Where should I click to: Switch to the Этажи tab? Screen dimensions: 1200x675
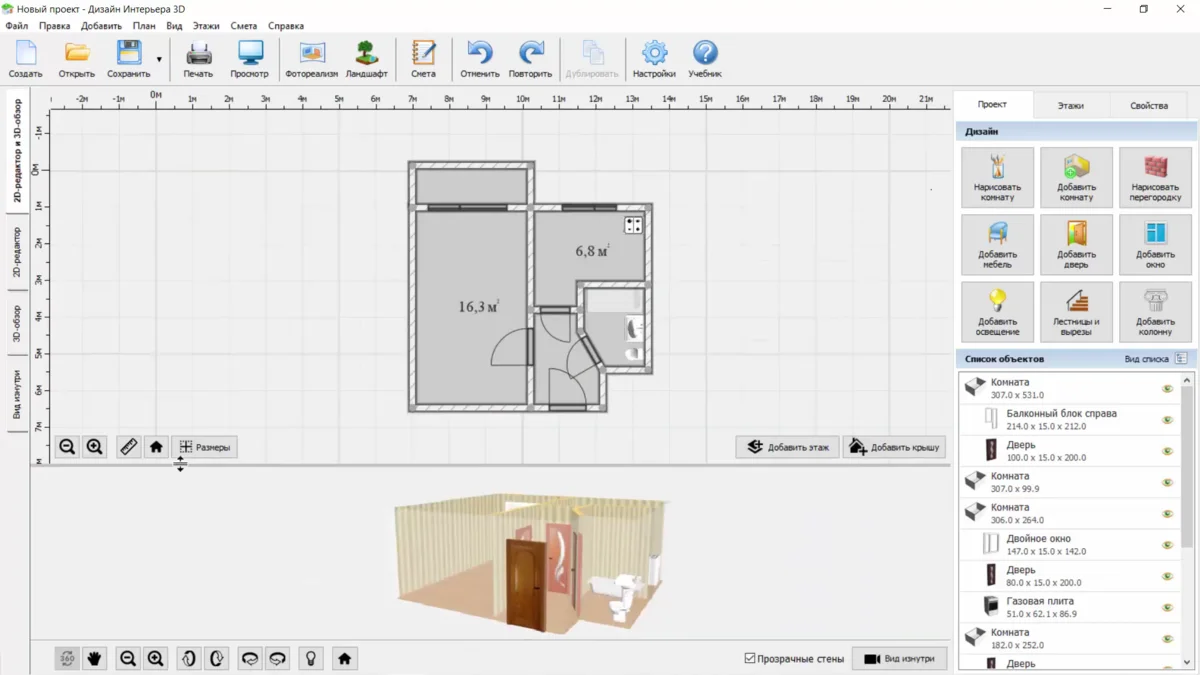pos(1072,104)
